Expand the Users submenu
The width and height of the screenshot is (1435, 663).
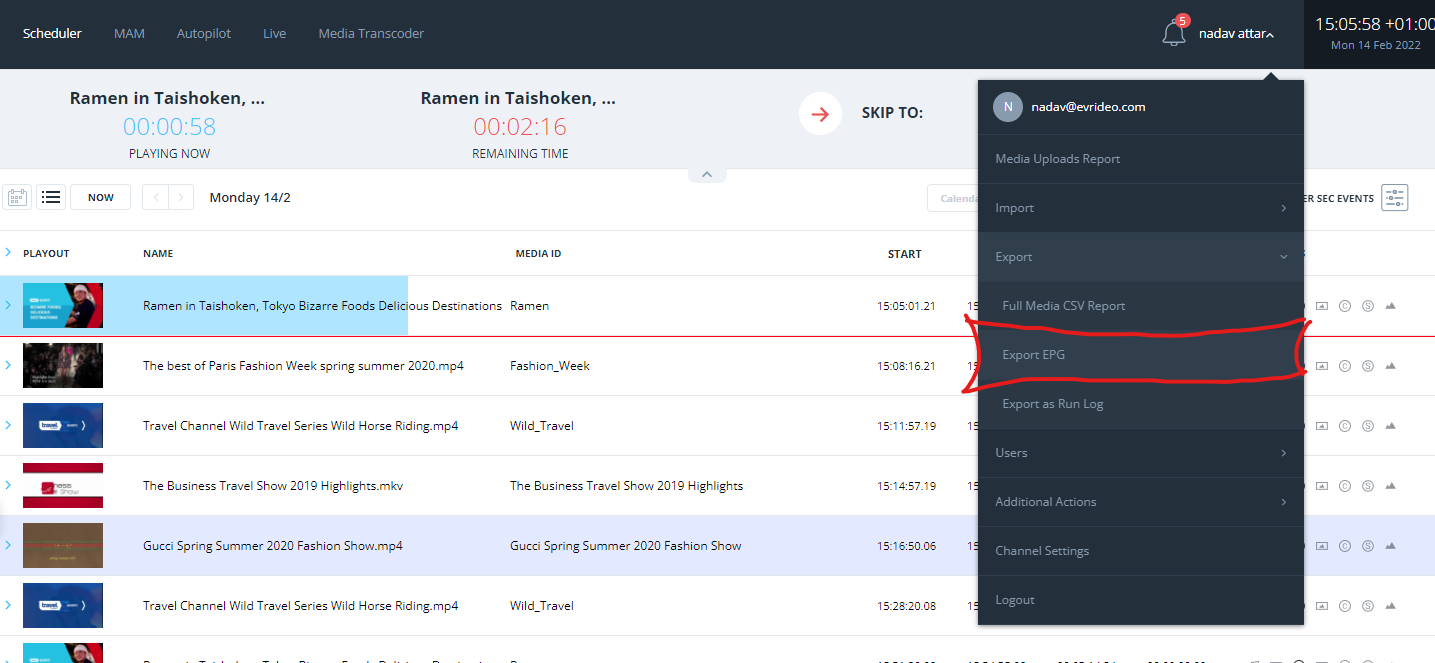tap(1283, 453)
